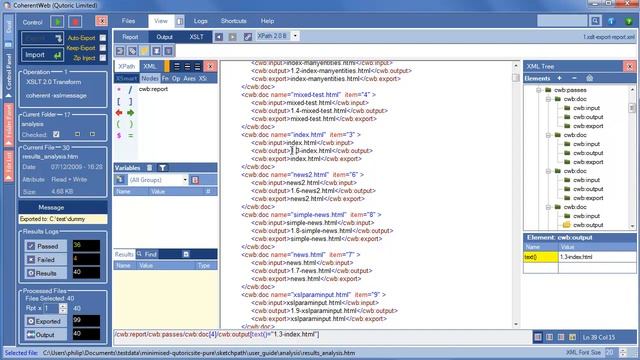Add element with plus icon in XML Tree
640x360 pixels.
560,78
